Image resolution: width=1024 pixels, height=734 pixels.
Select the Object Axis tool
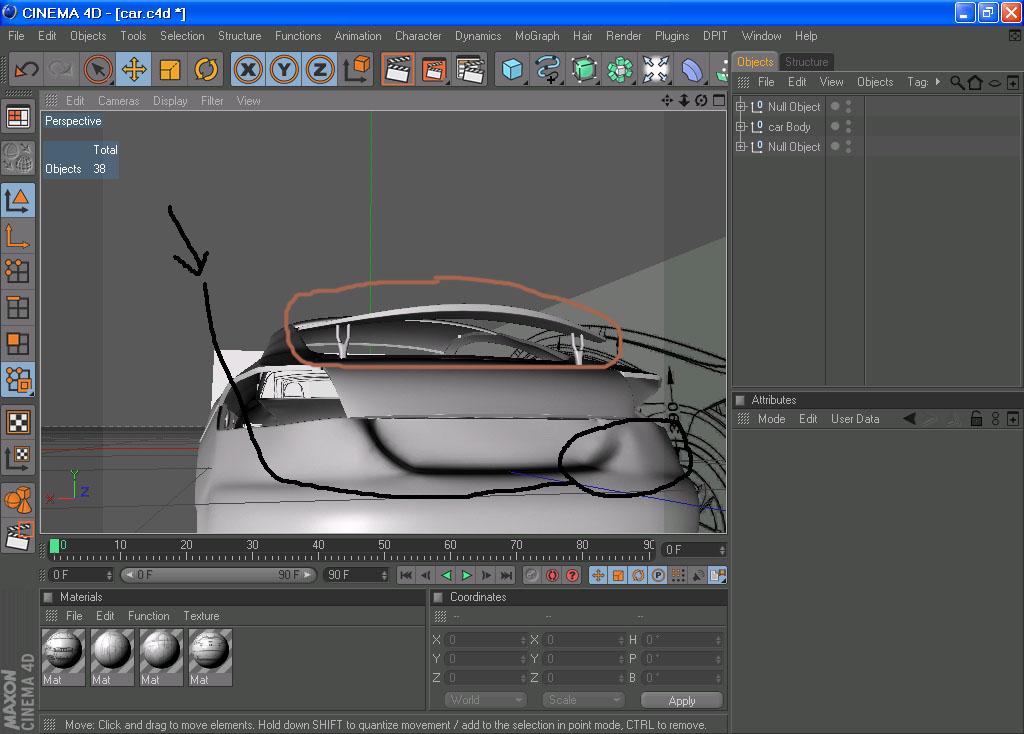(x=18, y=236)
